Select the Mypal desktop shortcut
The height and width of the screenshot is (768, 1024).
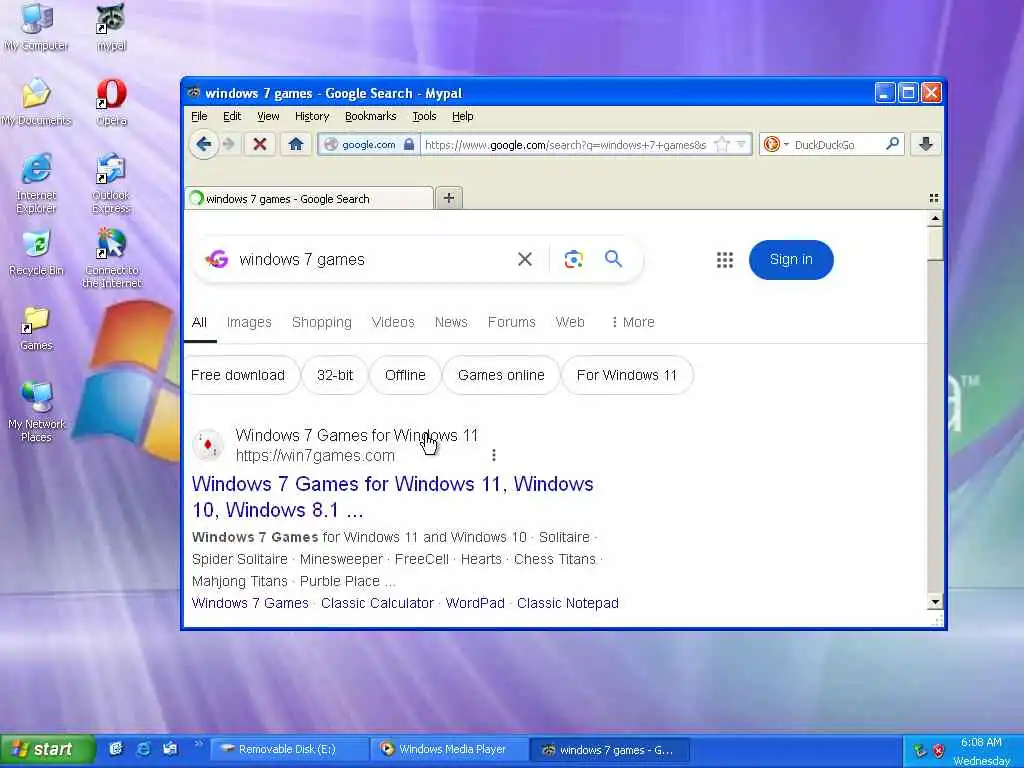[111, 27]
